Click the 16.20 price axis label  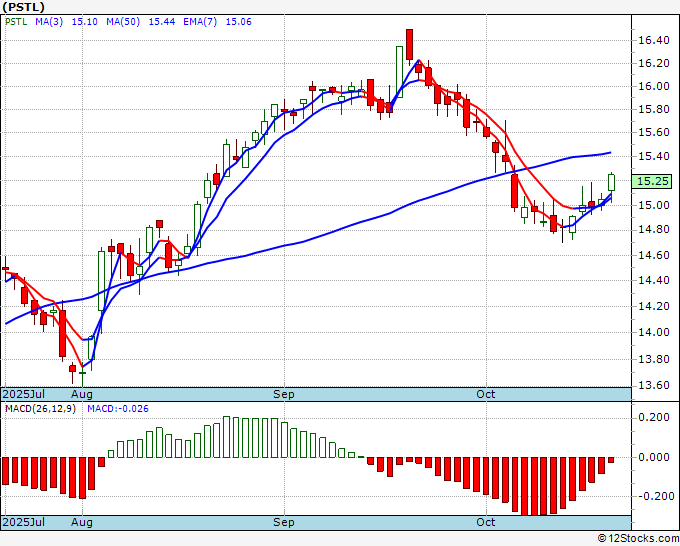(x=654, y=64)
